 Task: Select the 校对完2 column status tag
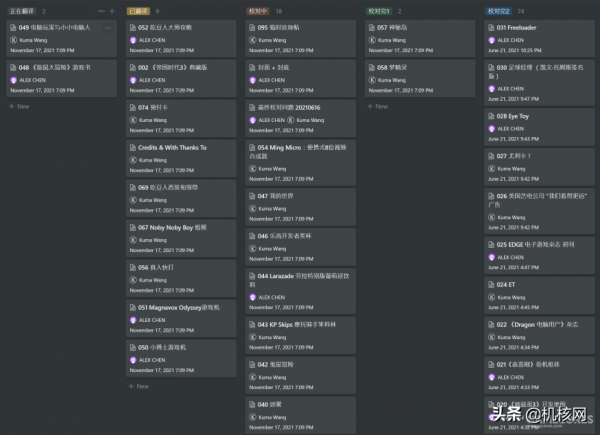[x=499, y=11]
